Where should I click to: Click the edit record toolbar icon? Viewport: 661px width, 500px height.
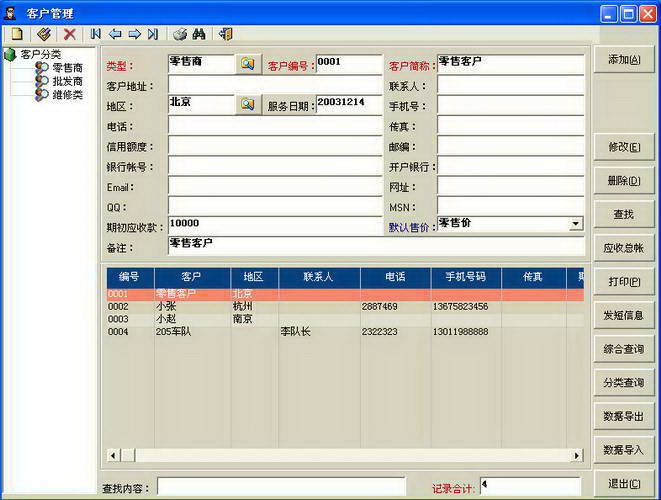[x=44, y=33]
